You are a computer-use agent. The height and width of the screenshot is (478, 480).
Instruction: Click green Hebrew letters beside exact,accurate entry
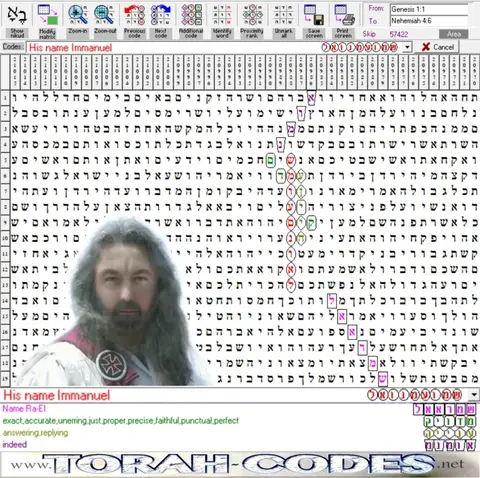click(x=450, y=421)
